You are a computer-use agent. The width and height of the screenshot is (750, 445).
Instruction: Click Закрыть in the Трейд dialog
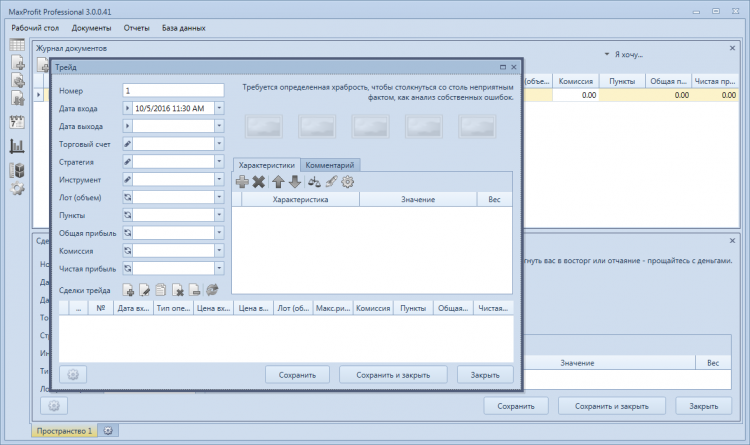click(485, 375)
